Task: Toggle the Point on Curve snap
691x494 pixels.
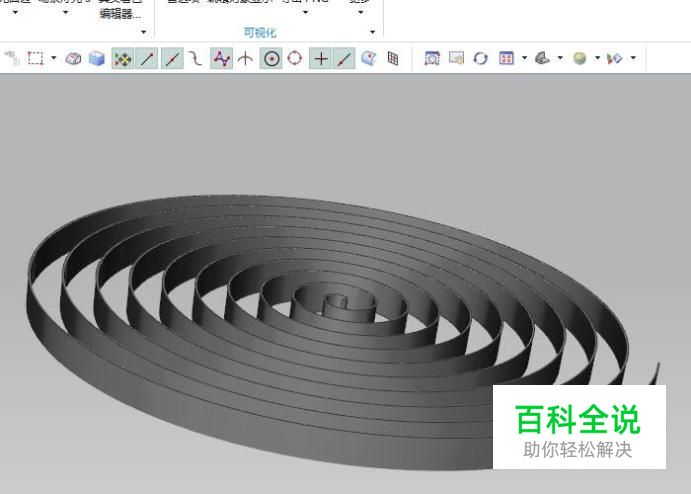Action: click(345, 59)
